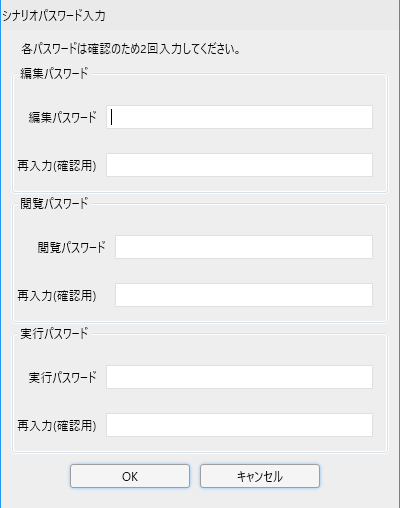Click the 再入力(確認用) label in the 閲覧 group
The height and width of the screenshot is (508, 400).
tap(57, 296)
